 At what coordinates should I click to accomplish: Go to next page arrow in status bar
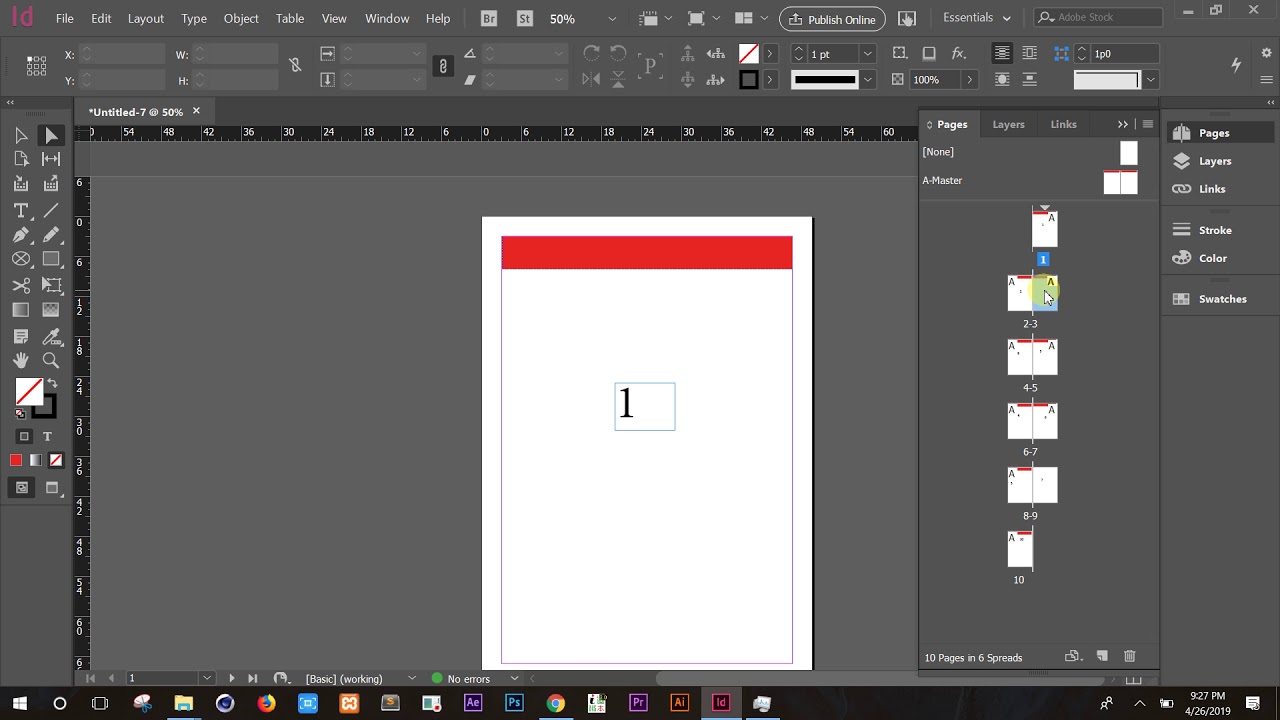point(232,678)
